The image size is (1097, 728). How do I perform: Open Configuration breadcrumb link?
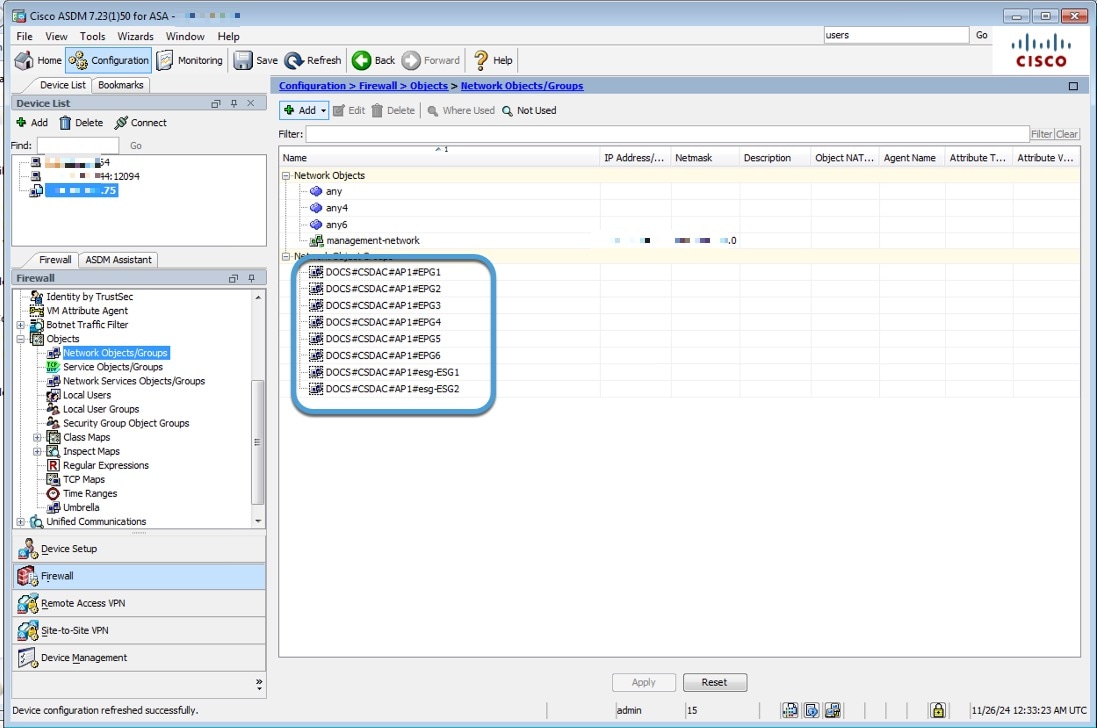click(x=312, y=86)
